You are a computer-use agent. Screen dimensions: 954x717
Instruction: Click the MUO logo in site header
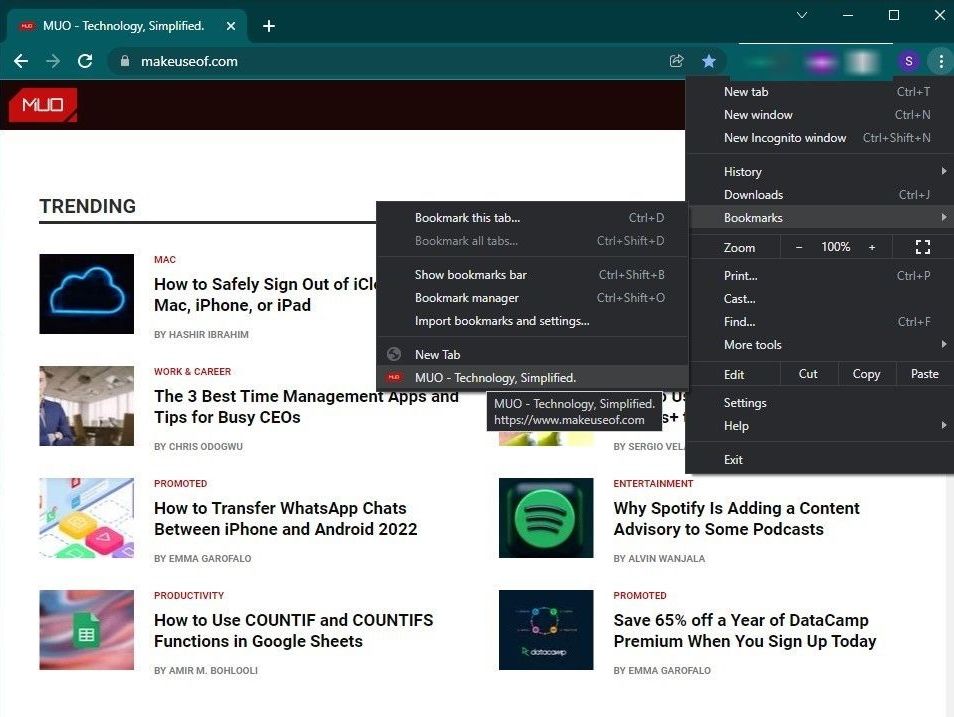[43, 105]
